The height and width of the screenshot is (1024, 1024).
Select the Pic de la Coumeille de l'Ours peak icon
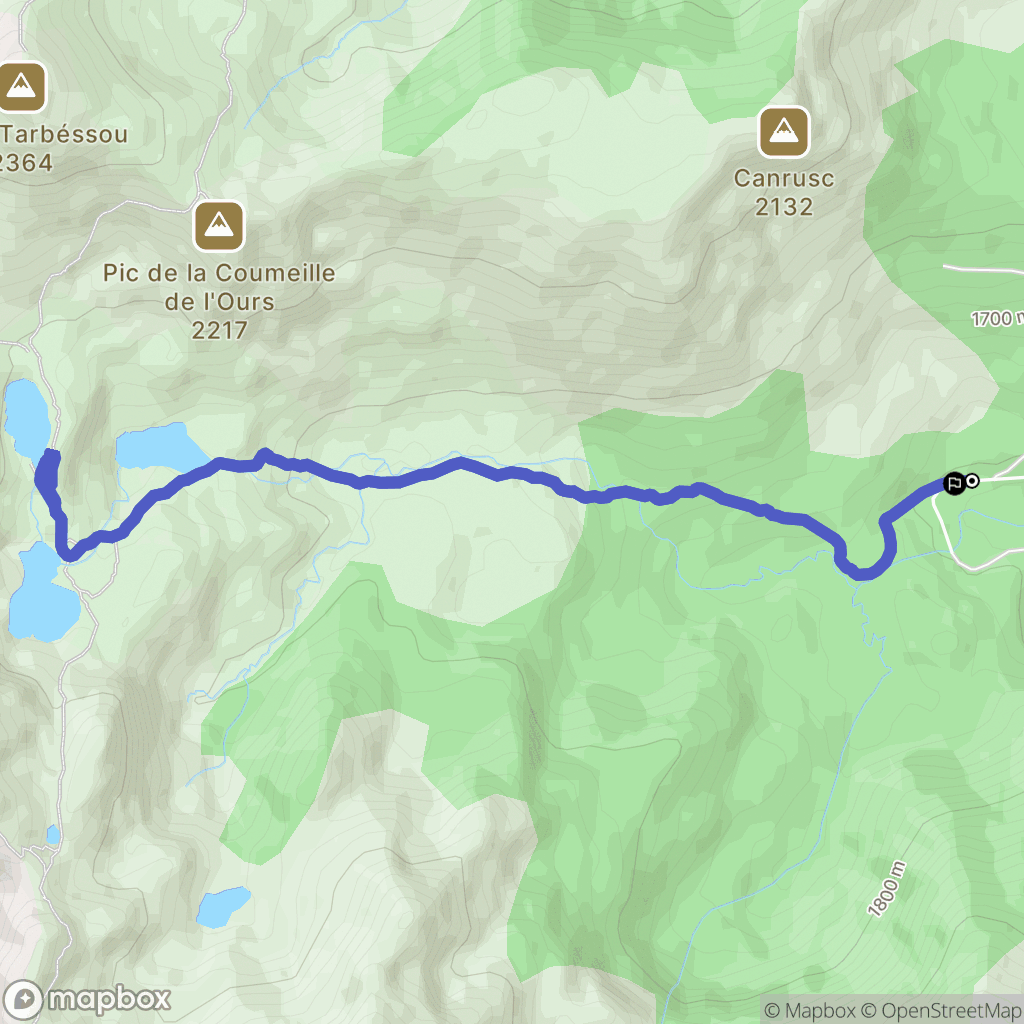[219, 226]
